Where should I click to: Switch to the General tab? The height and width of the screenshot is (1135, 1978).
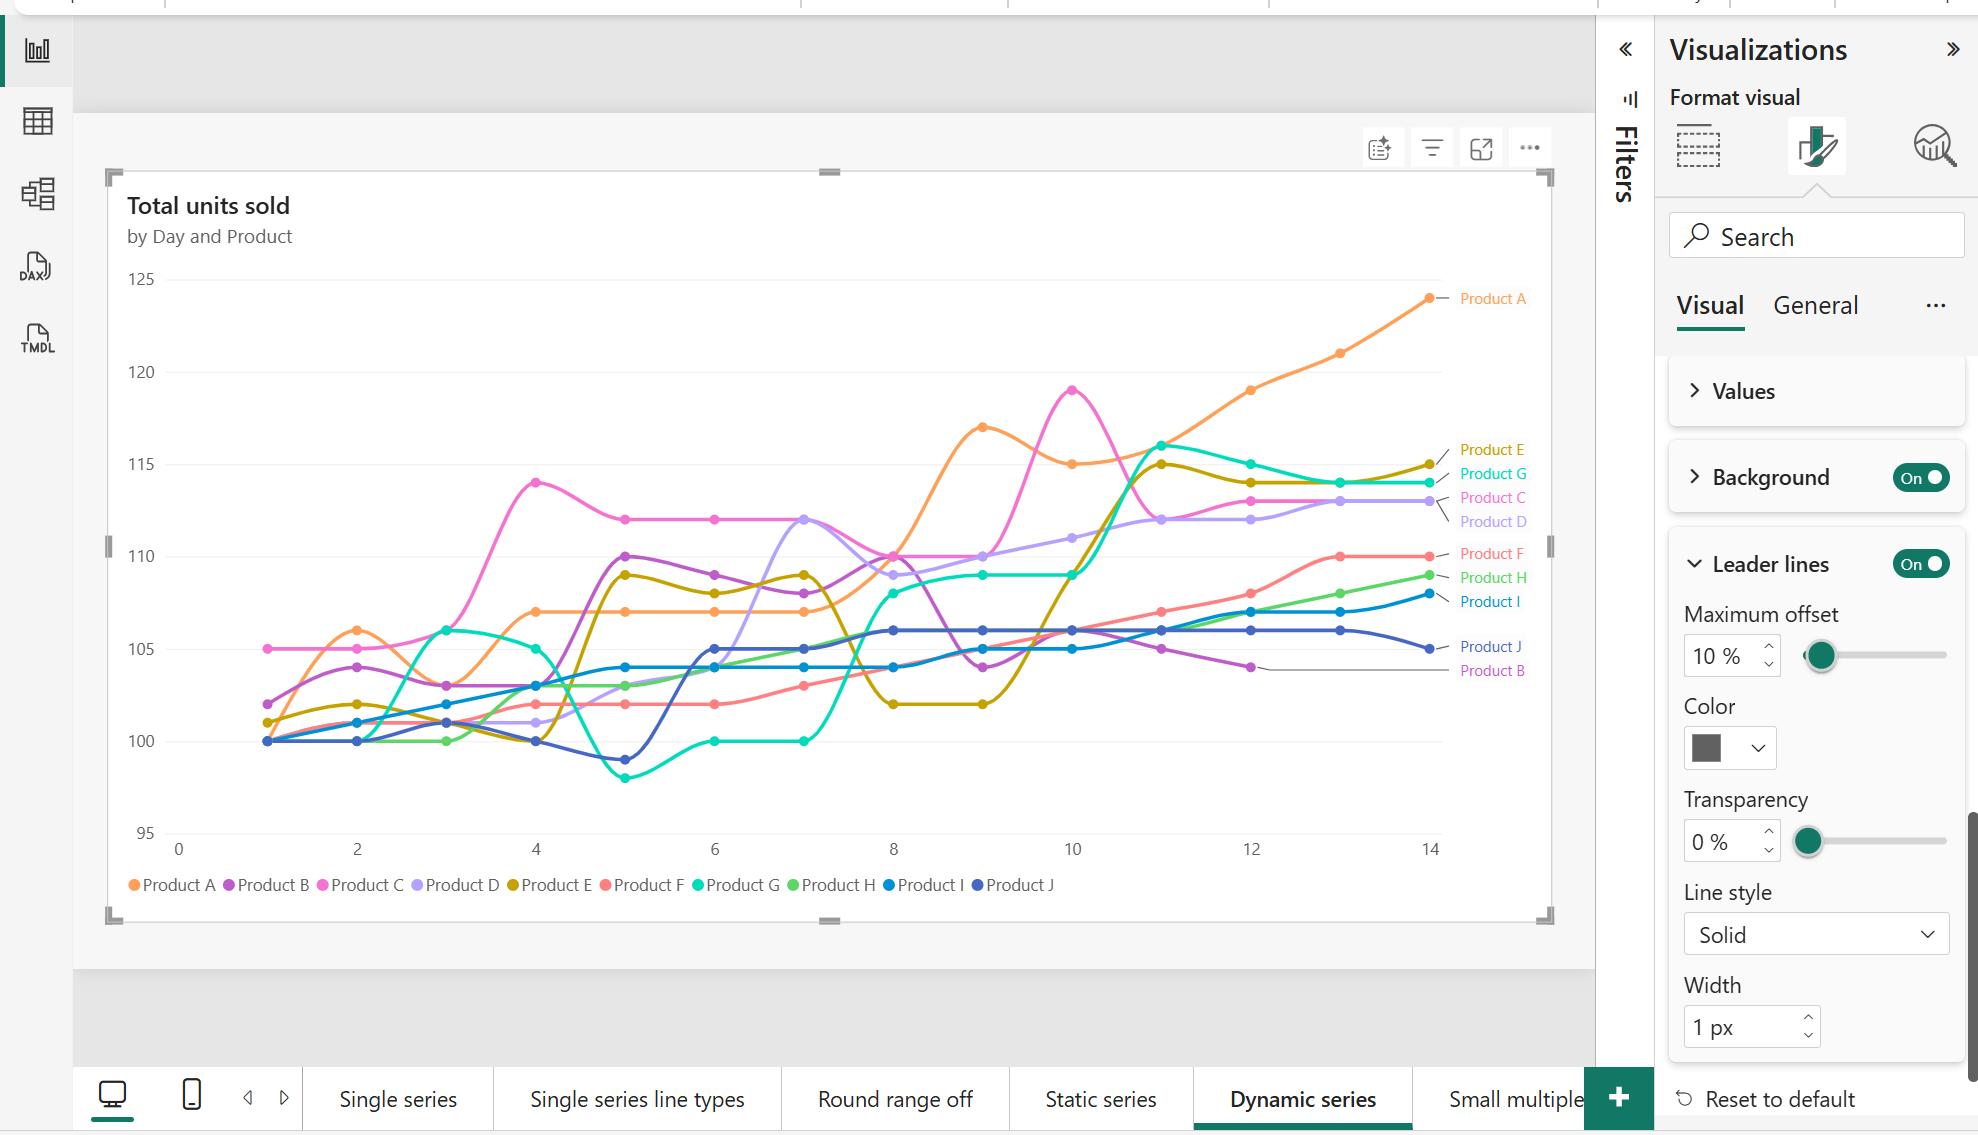point(1815,305)
